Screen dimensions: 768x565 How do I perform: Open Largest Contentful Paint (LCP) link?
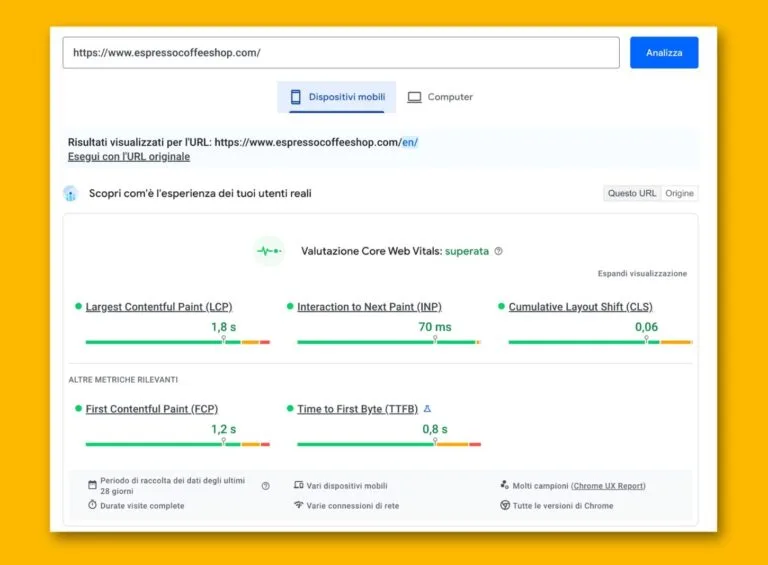pos(159,307)
